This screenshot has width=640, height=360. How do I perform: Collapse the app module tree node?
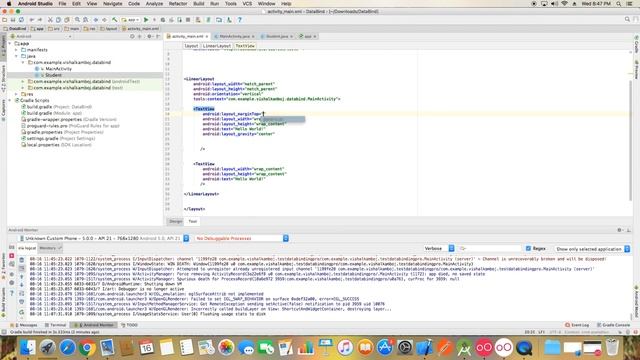(10, 43)
